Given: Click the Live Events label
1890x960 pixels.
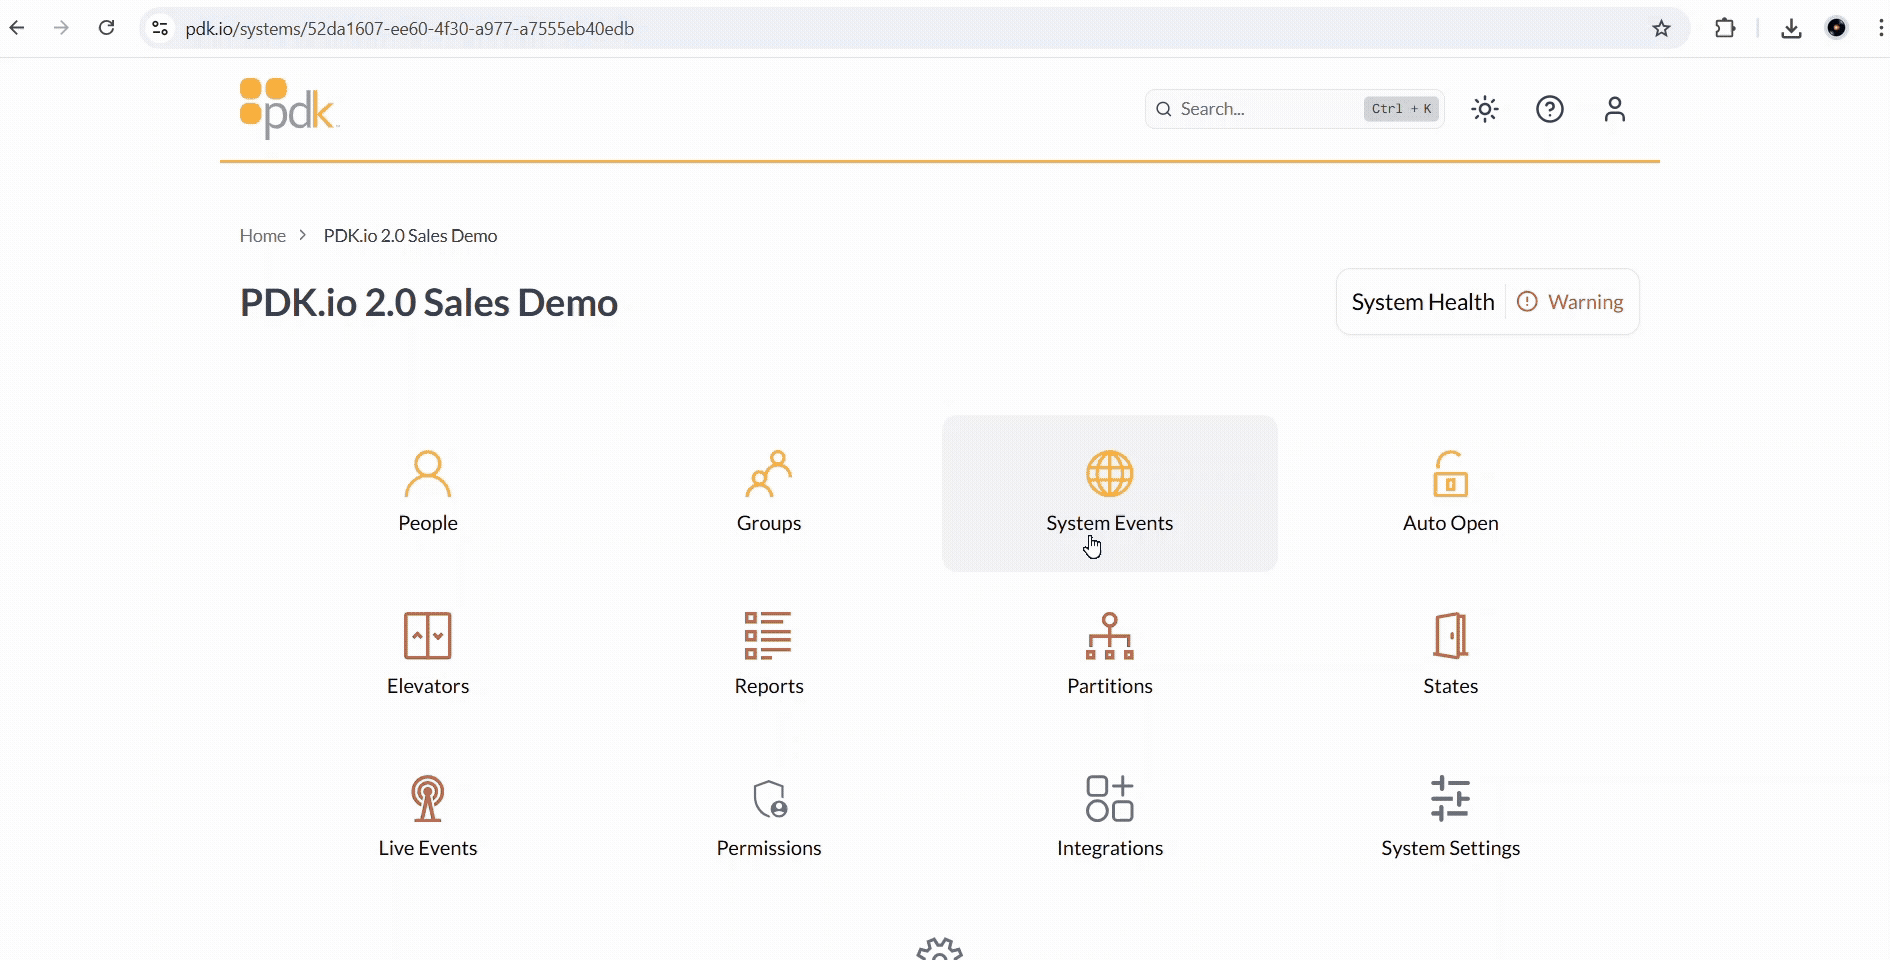Looking at the screenshot, I should 428,848.
